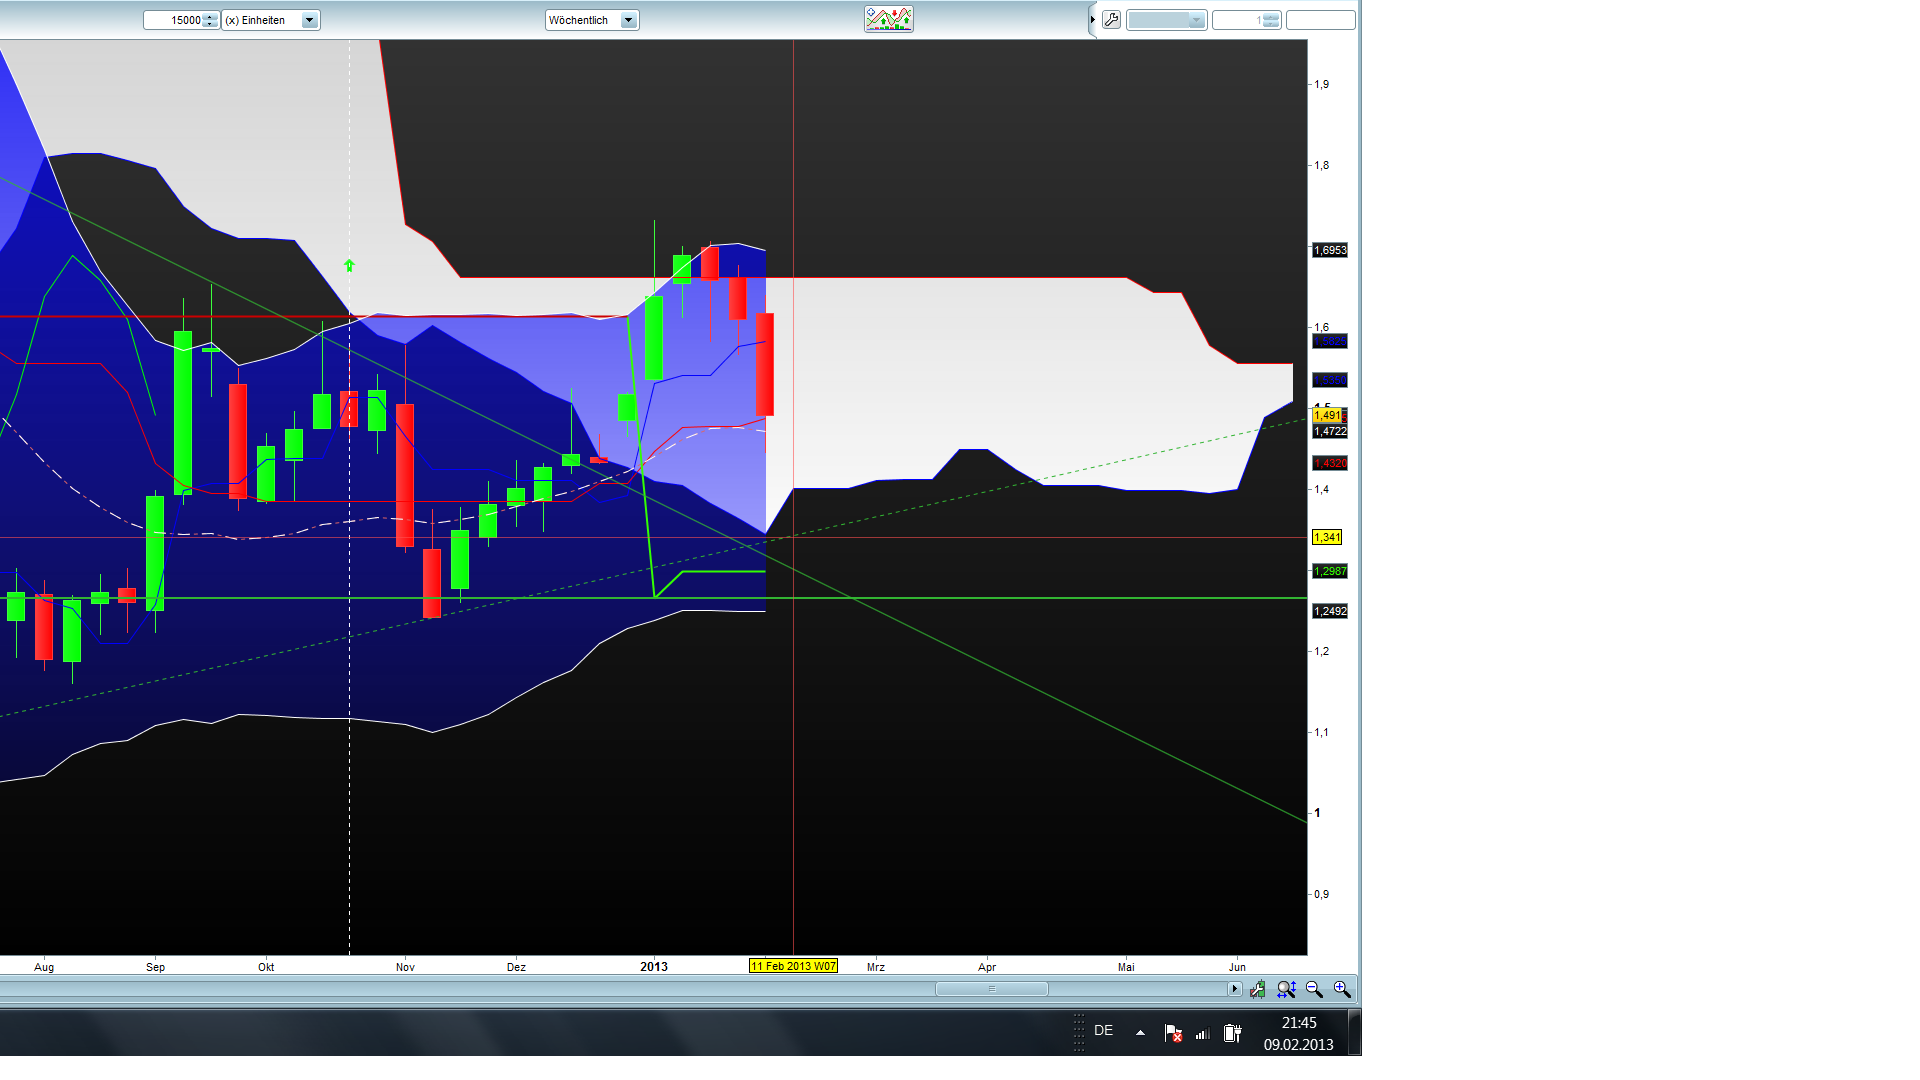
Task: Open the network signal icon in the tray
Action: (x=1203, y=1032)
